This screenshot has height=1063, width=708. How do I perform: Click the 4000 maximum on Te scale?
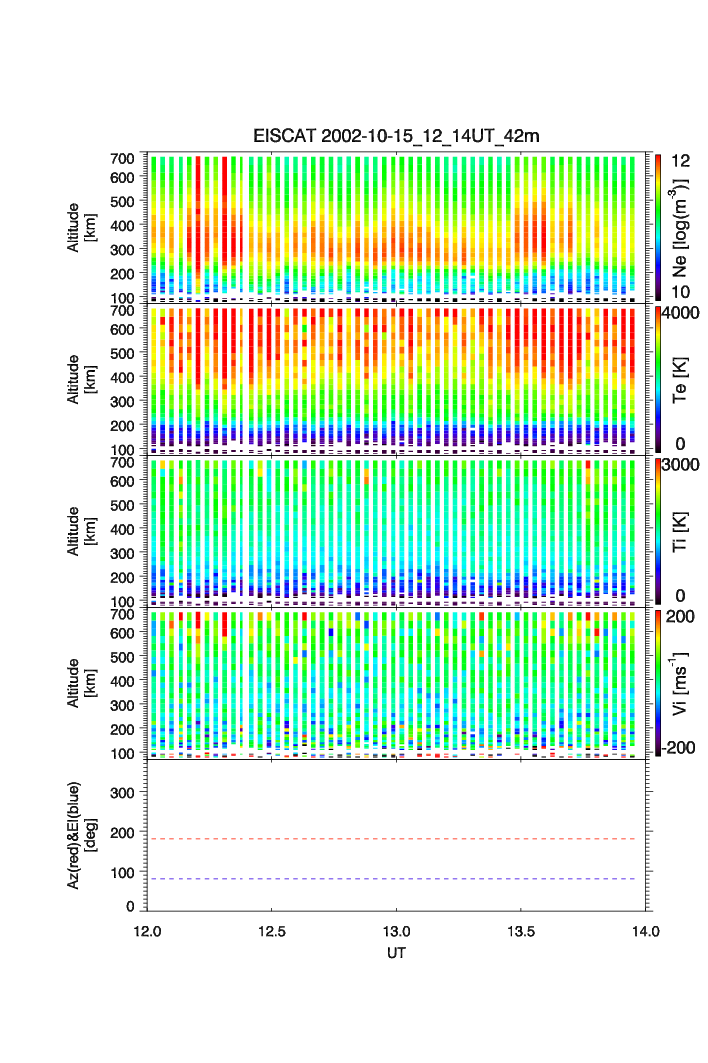(x=685, y=313)
